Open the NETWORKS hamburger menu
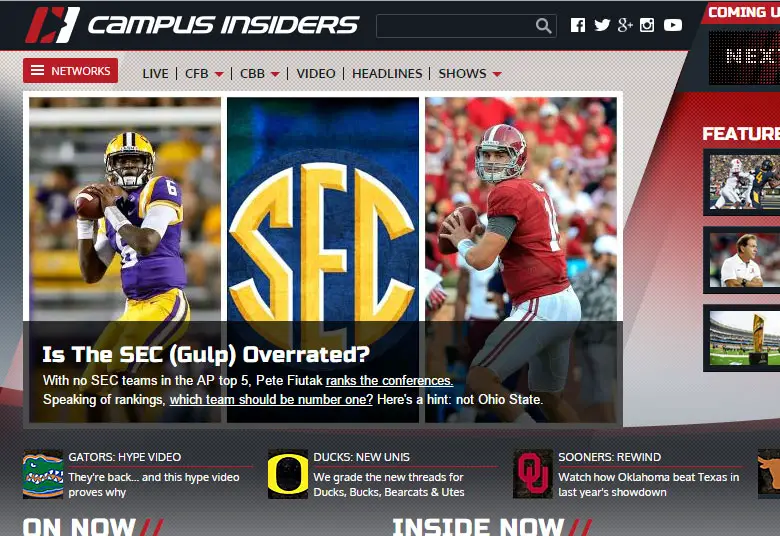The width and height of the screenshot is (780, 536). pos(71,71)
